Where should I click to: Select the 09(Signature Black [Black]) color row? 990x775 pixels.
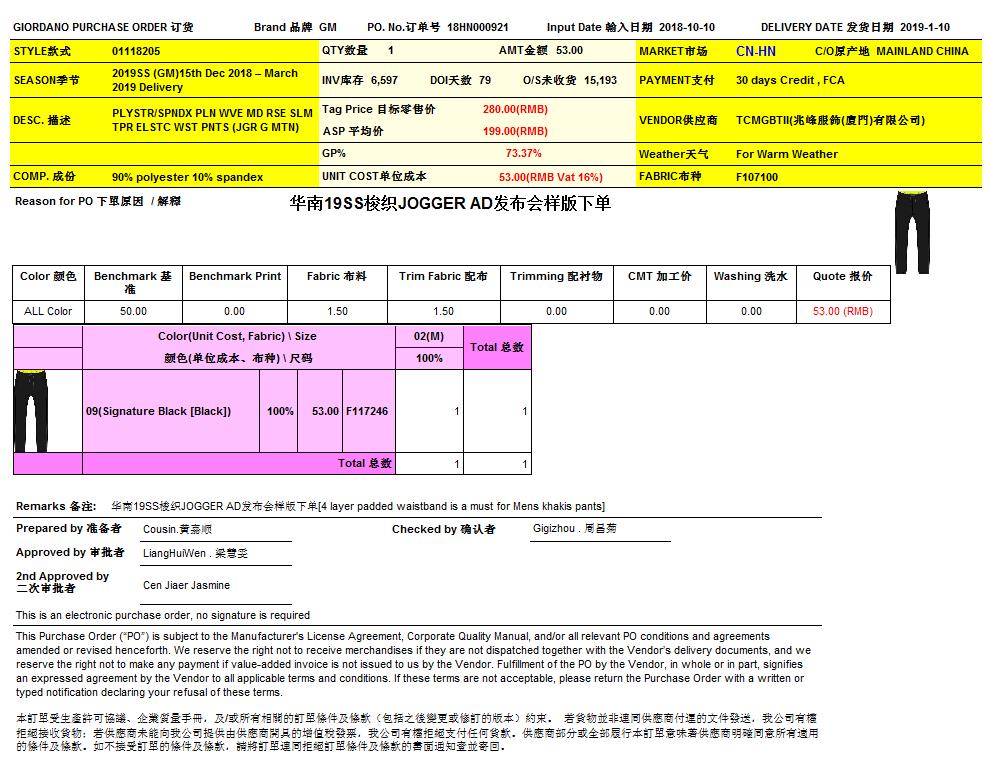pyautogui.click(x=159, y=411)
